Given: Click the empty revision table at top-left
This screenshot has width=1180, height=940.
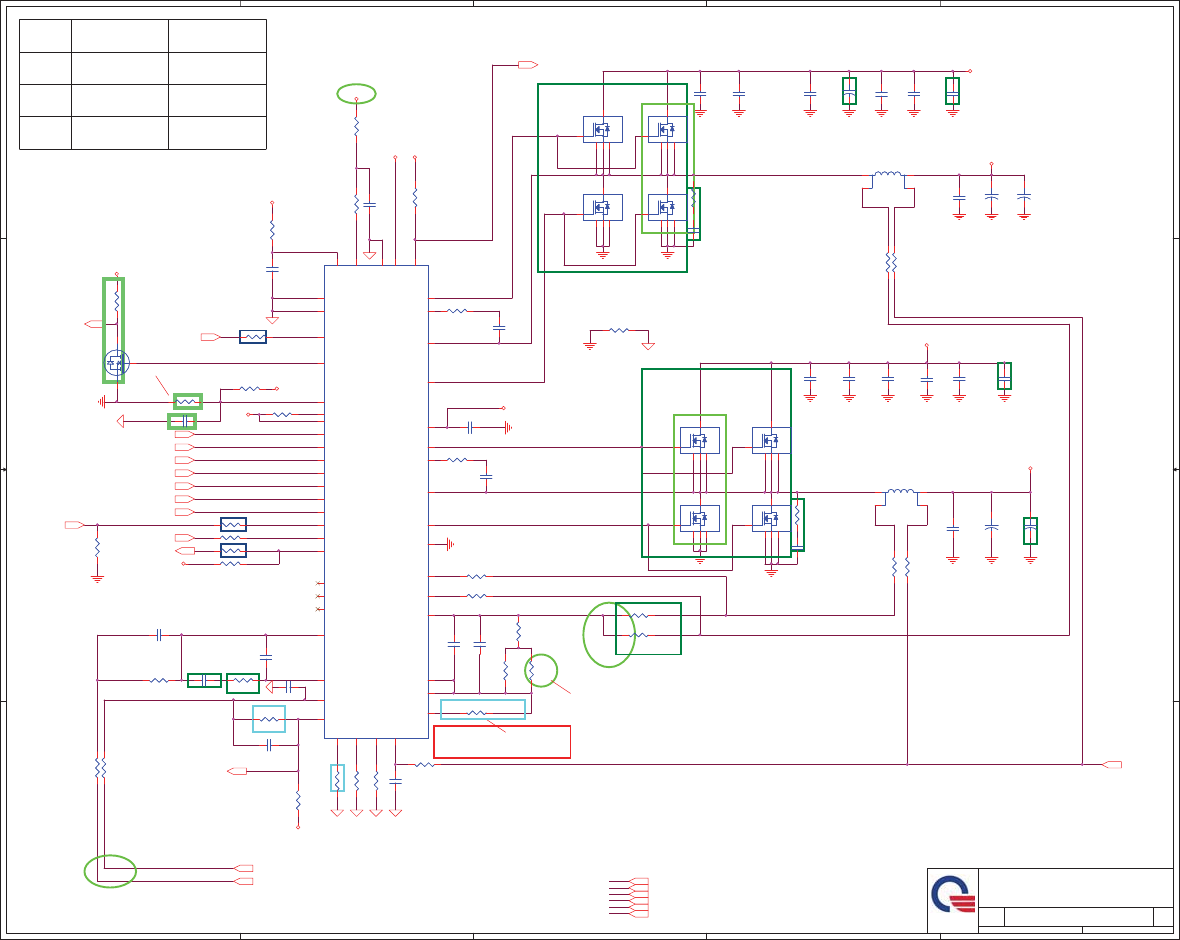Looking at the screenshot, I should pos(143,84).
